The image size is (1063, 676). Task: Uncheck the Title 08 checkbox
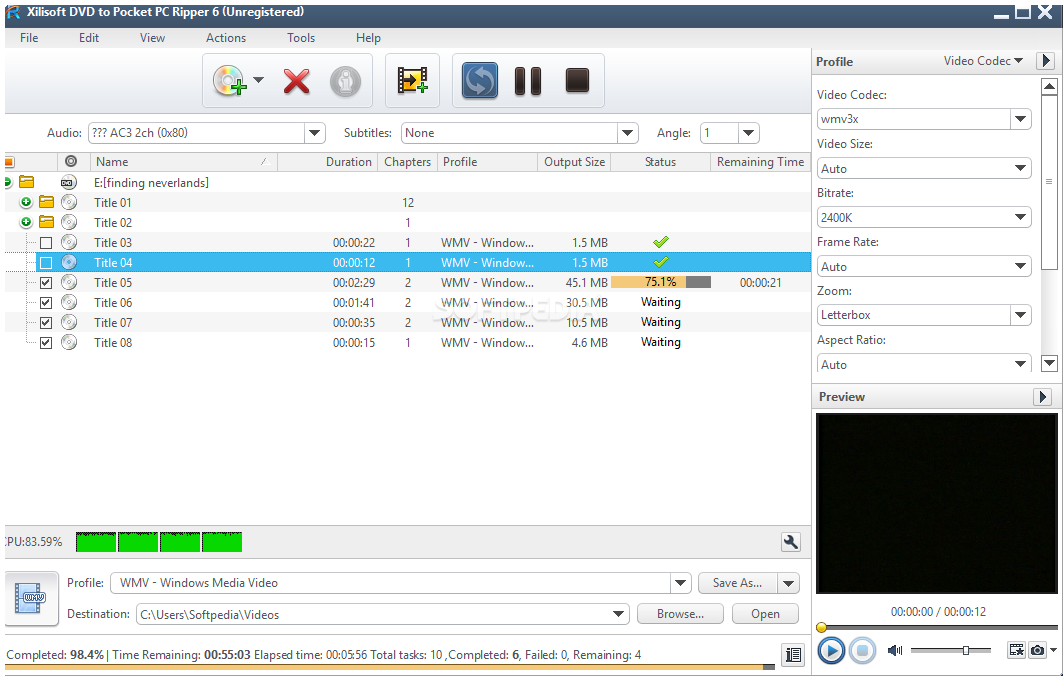[x=46, y=342]
